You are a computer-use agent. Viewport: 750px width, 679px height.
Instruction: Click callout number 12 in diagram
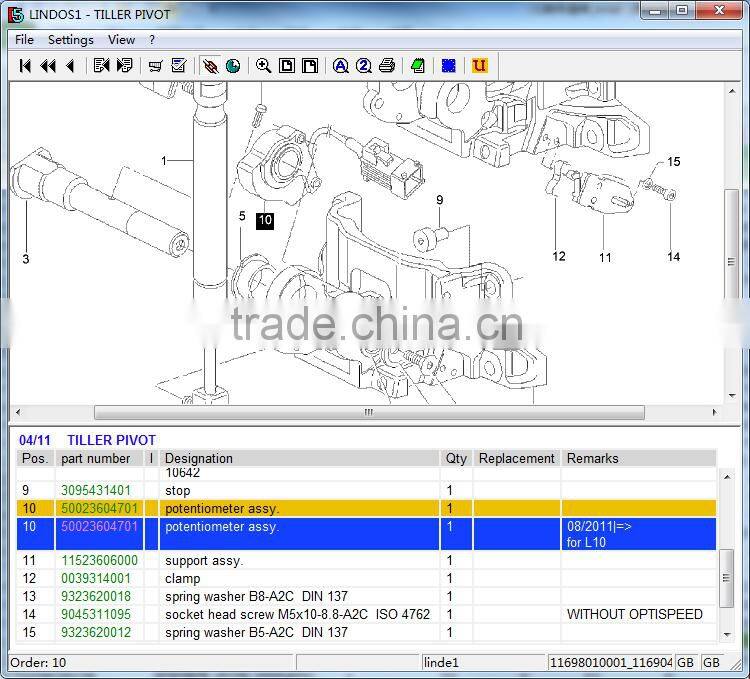pos(559,256)
